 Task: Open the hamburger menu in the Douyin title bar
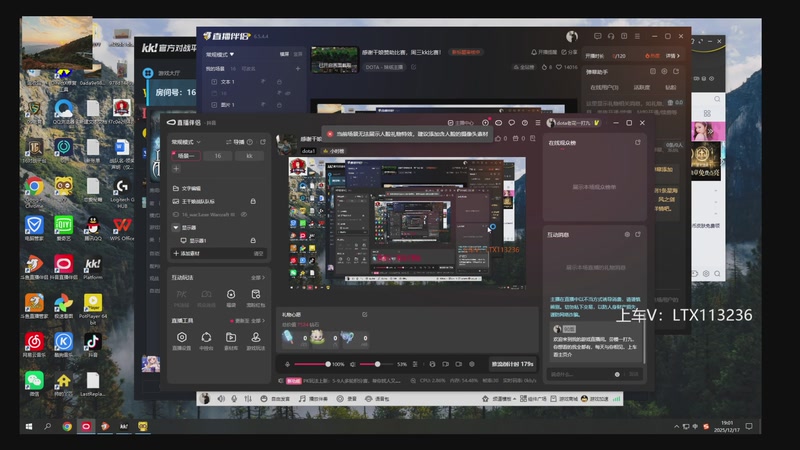[x=538, y=123]
